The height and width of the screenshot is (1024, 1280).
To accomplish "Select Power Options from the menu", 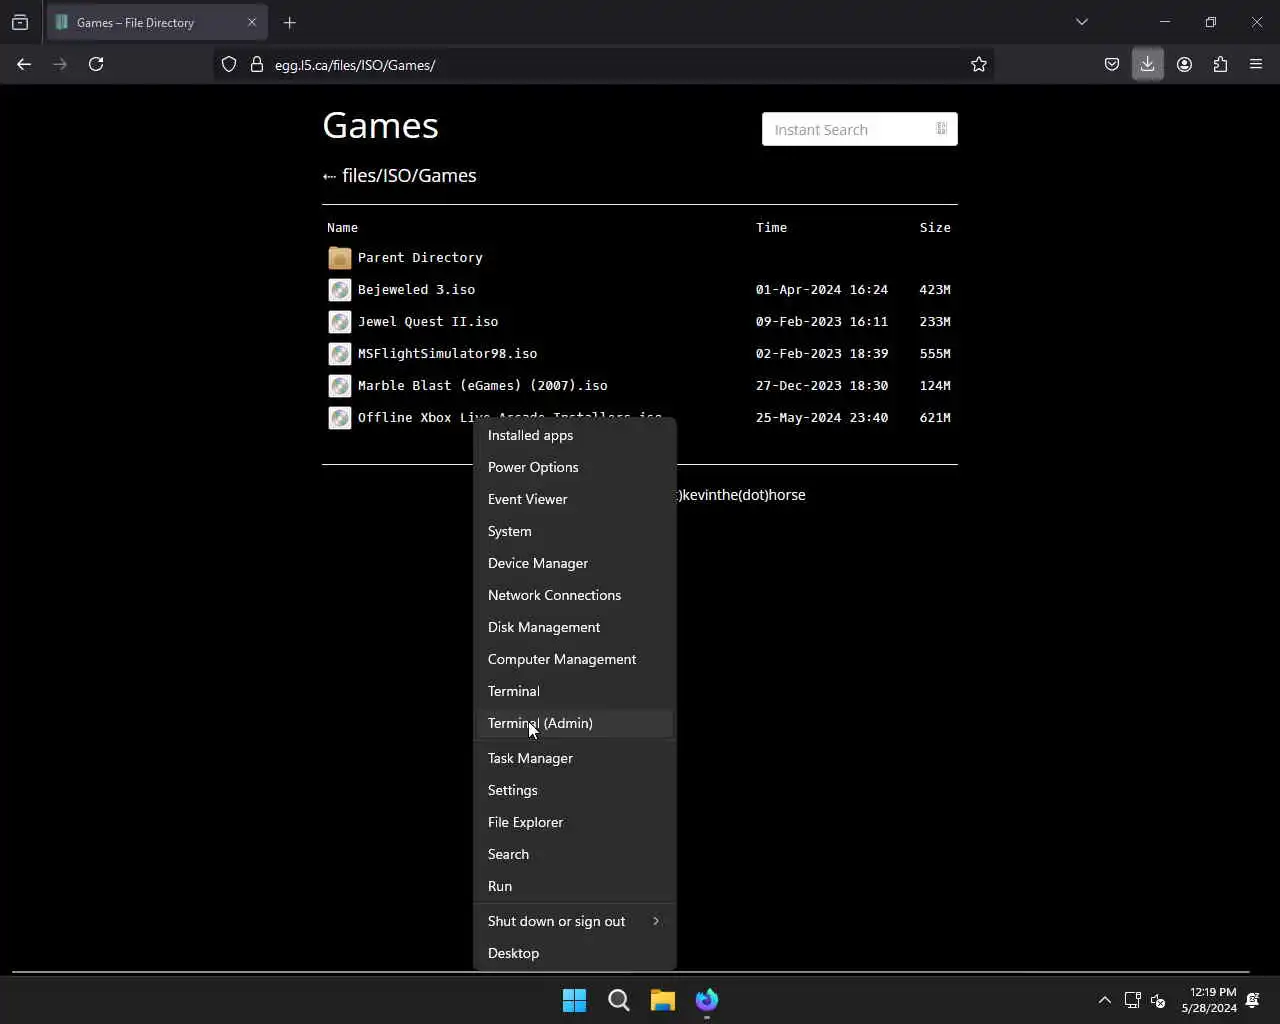I will (x=575, y=467).
